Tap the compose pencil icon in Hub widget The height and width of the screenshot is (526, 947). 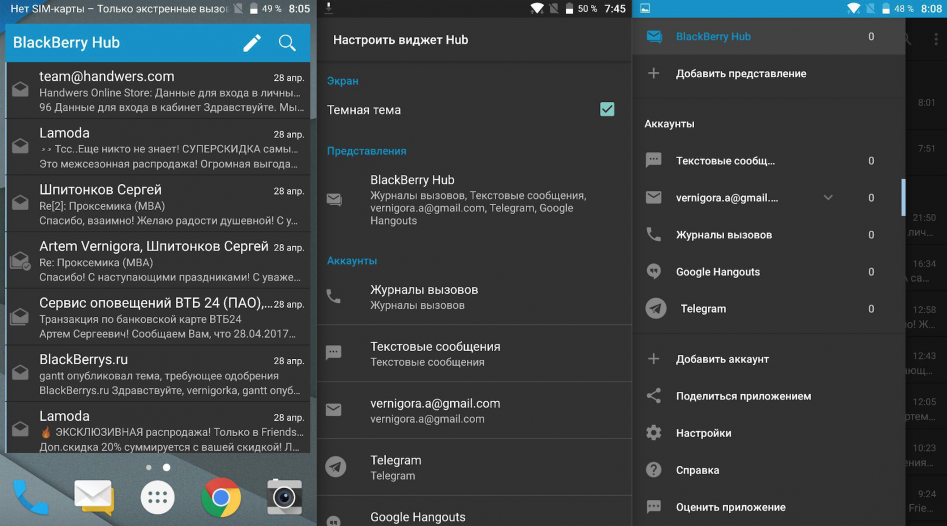[x=252, y=43]
